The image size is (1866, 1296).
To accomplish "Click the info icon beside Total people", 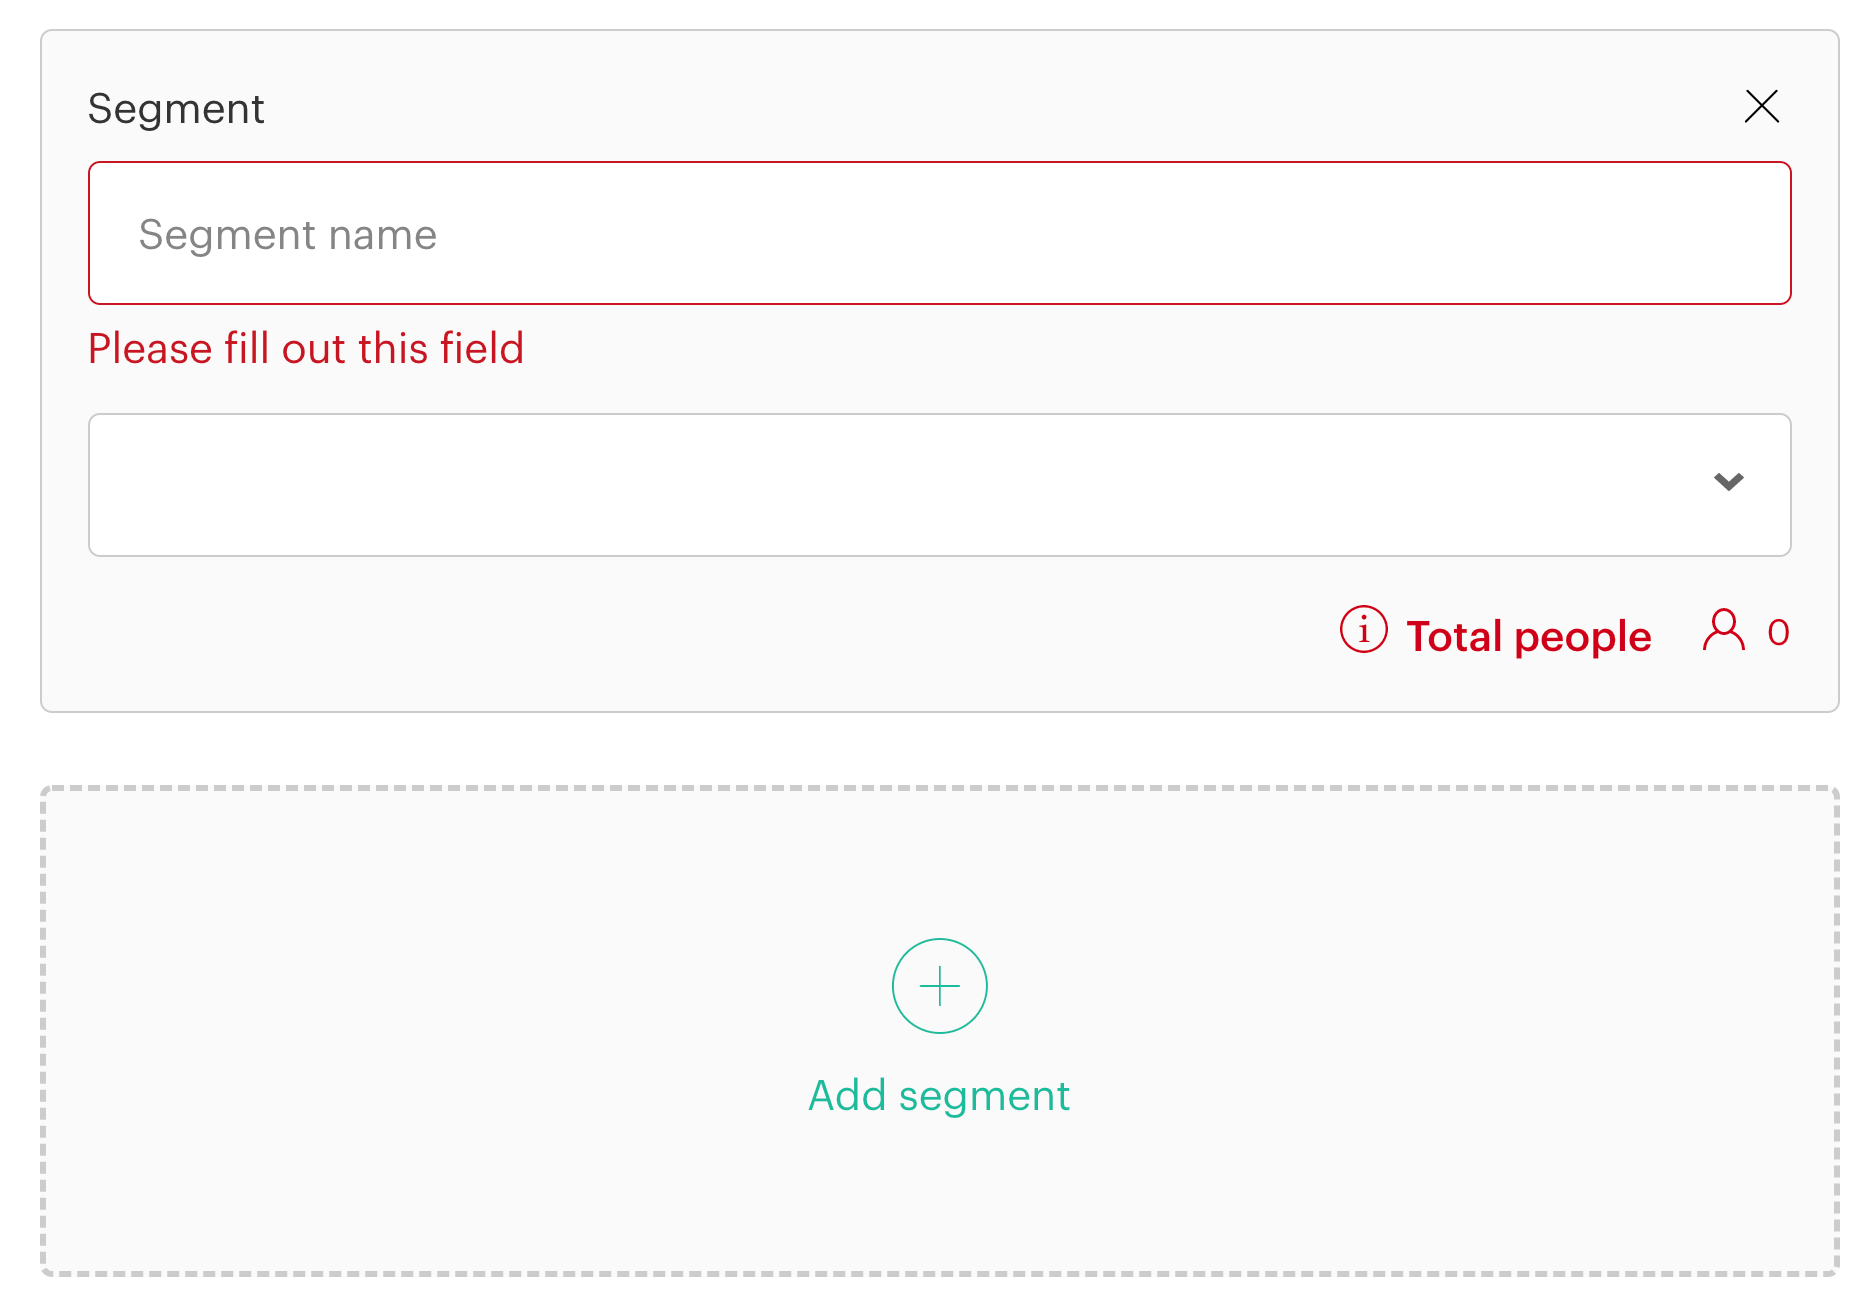I will 1363,629.
